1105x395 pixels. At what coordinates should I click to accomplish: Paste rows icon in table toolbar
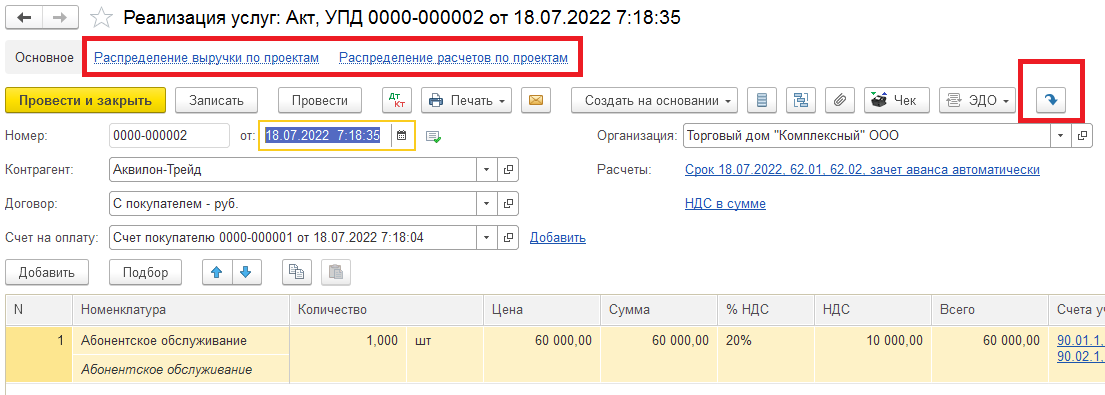pos(335,272)
